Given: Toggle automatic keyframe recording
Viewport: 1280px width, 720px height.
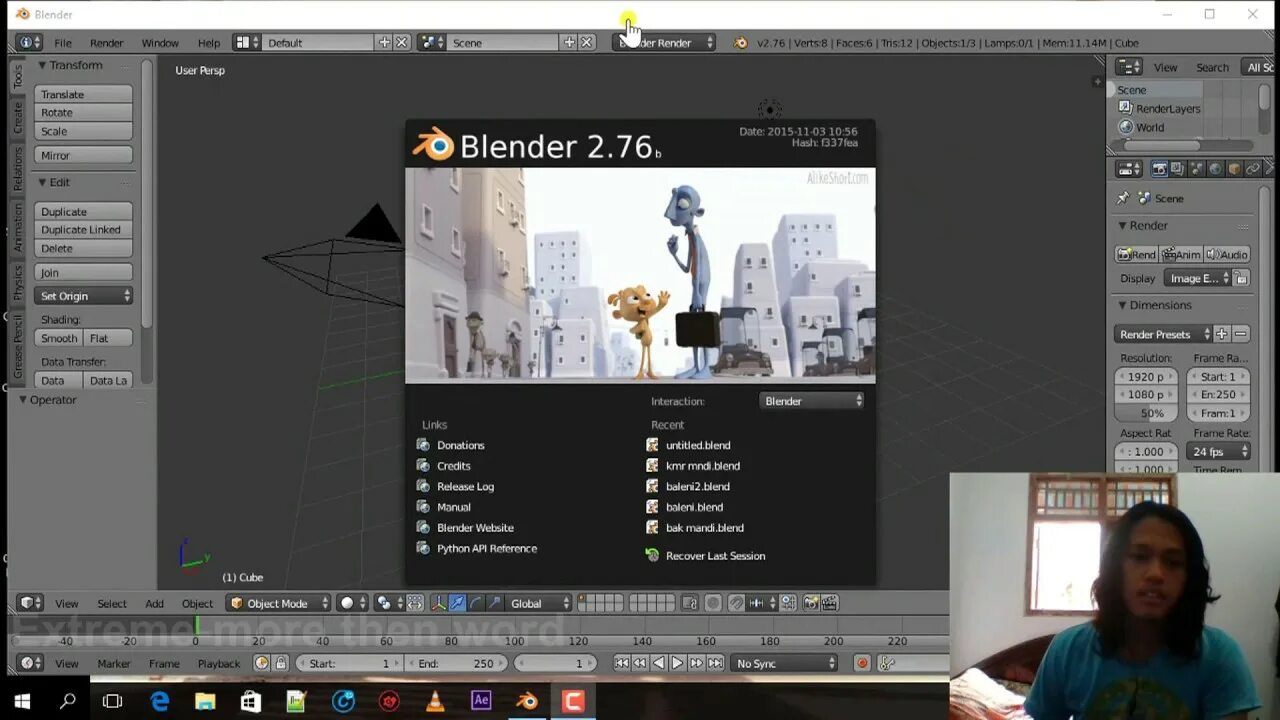Looking at the screenshot, I should coord(862,663).
